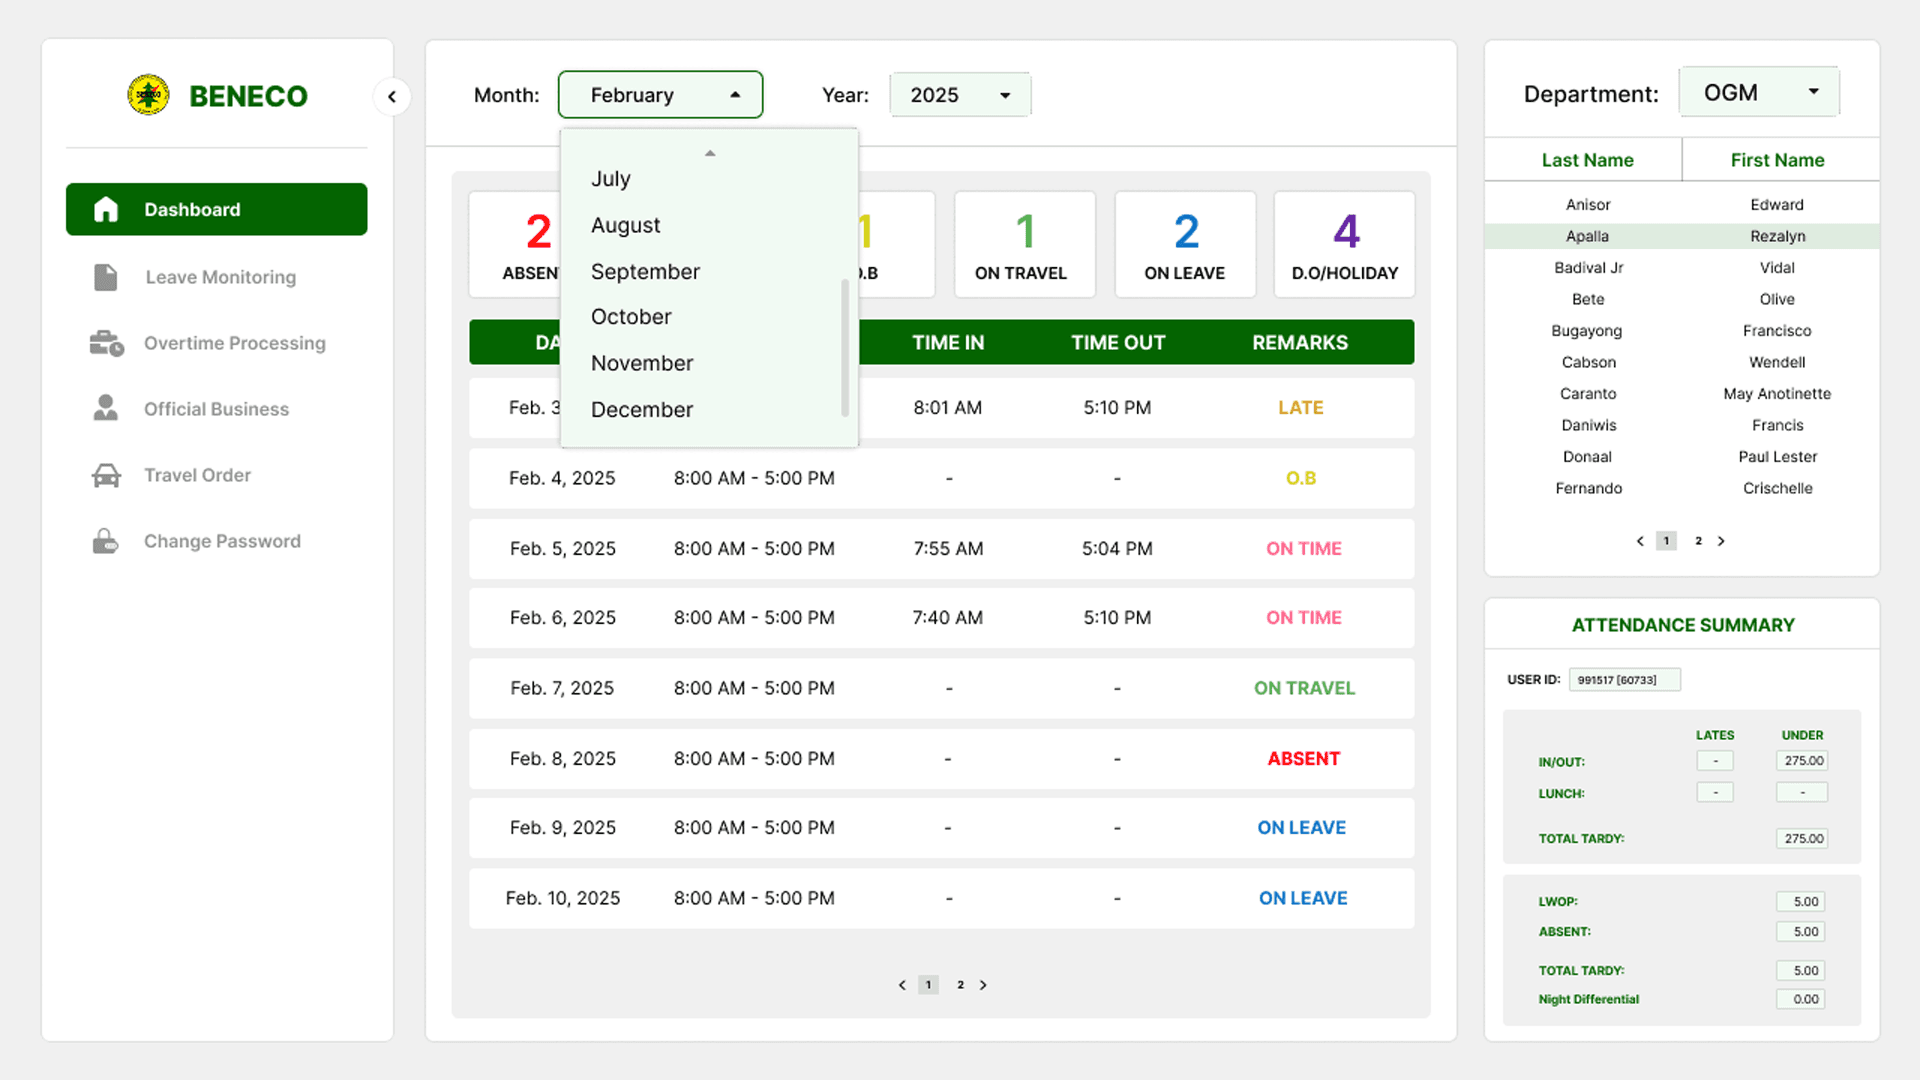Click the month list scrollbar
This screenshot has height=1080, width=1920.
click(x=845, y=347)
